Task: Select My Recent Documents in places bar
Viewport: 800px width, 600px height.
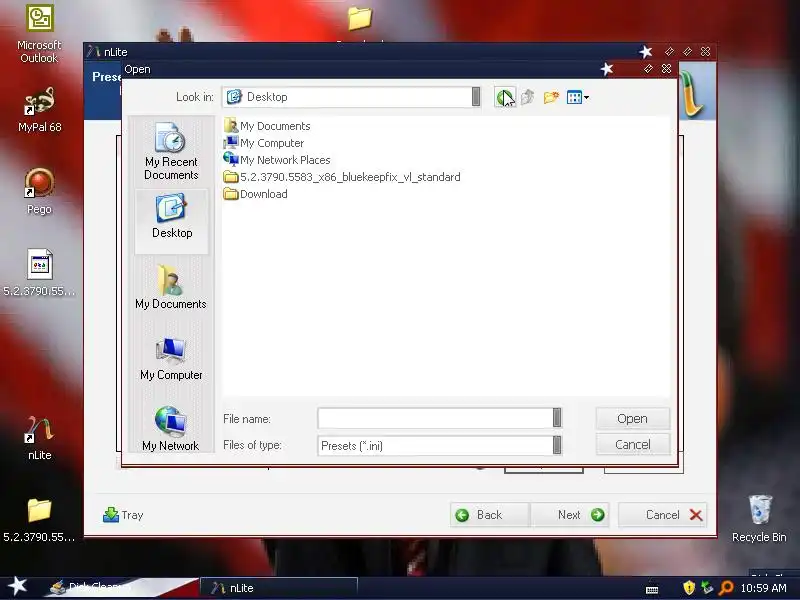Action: click(x=171, y=152)
